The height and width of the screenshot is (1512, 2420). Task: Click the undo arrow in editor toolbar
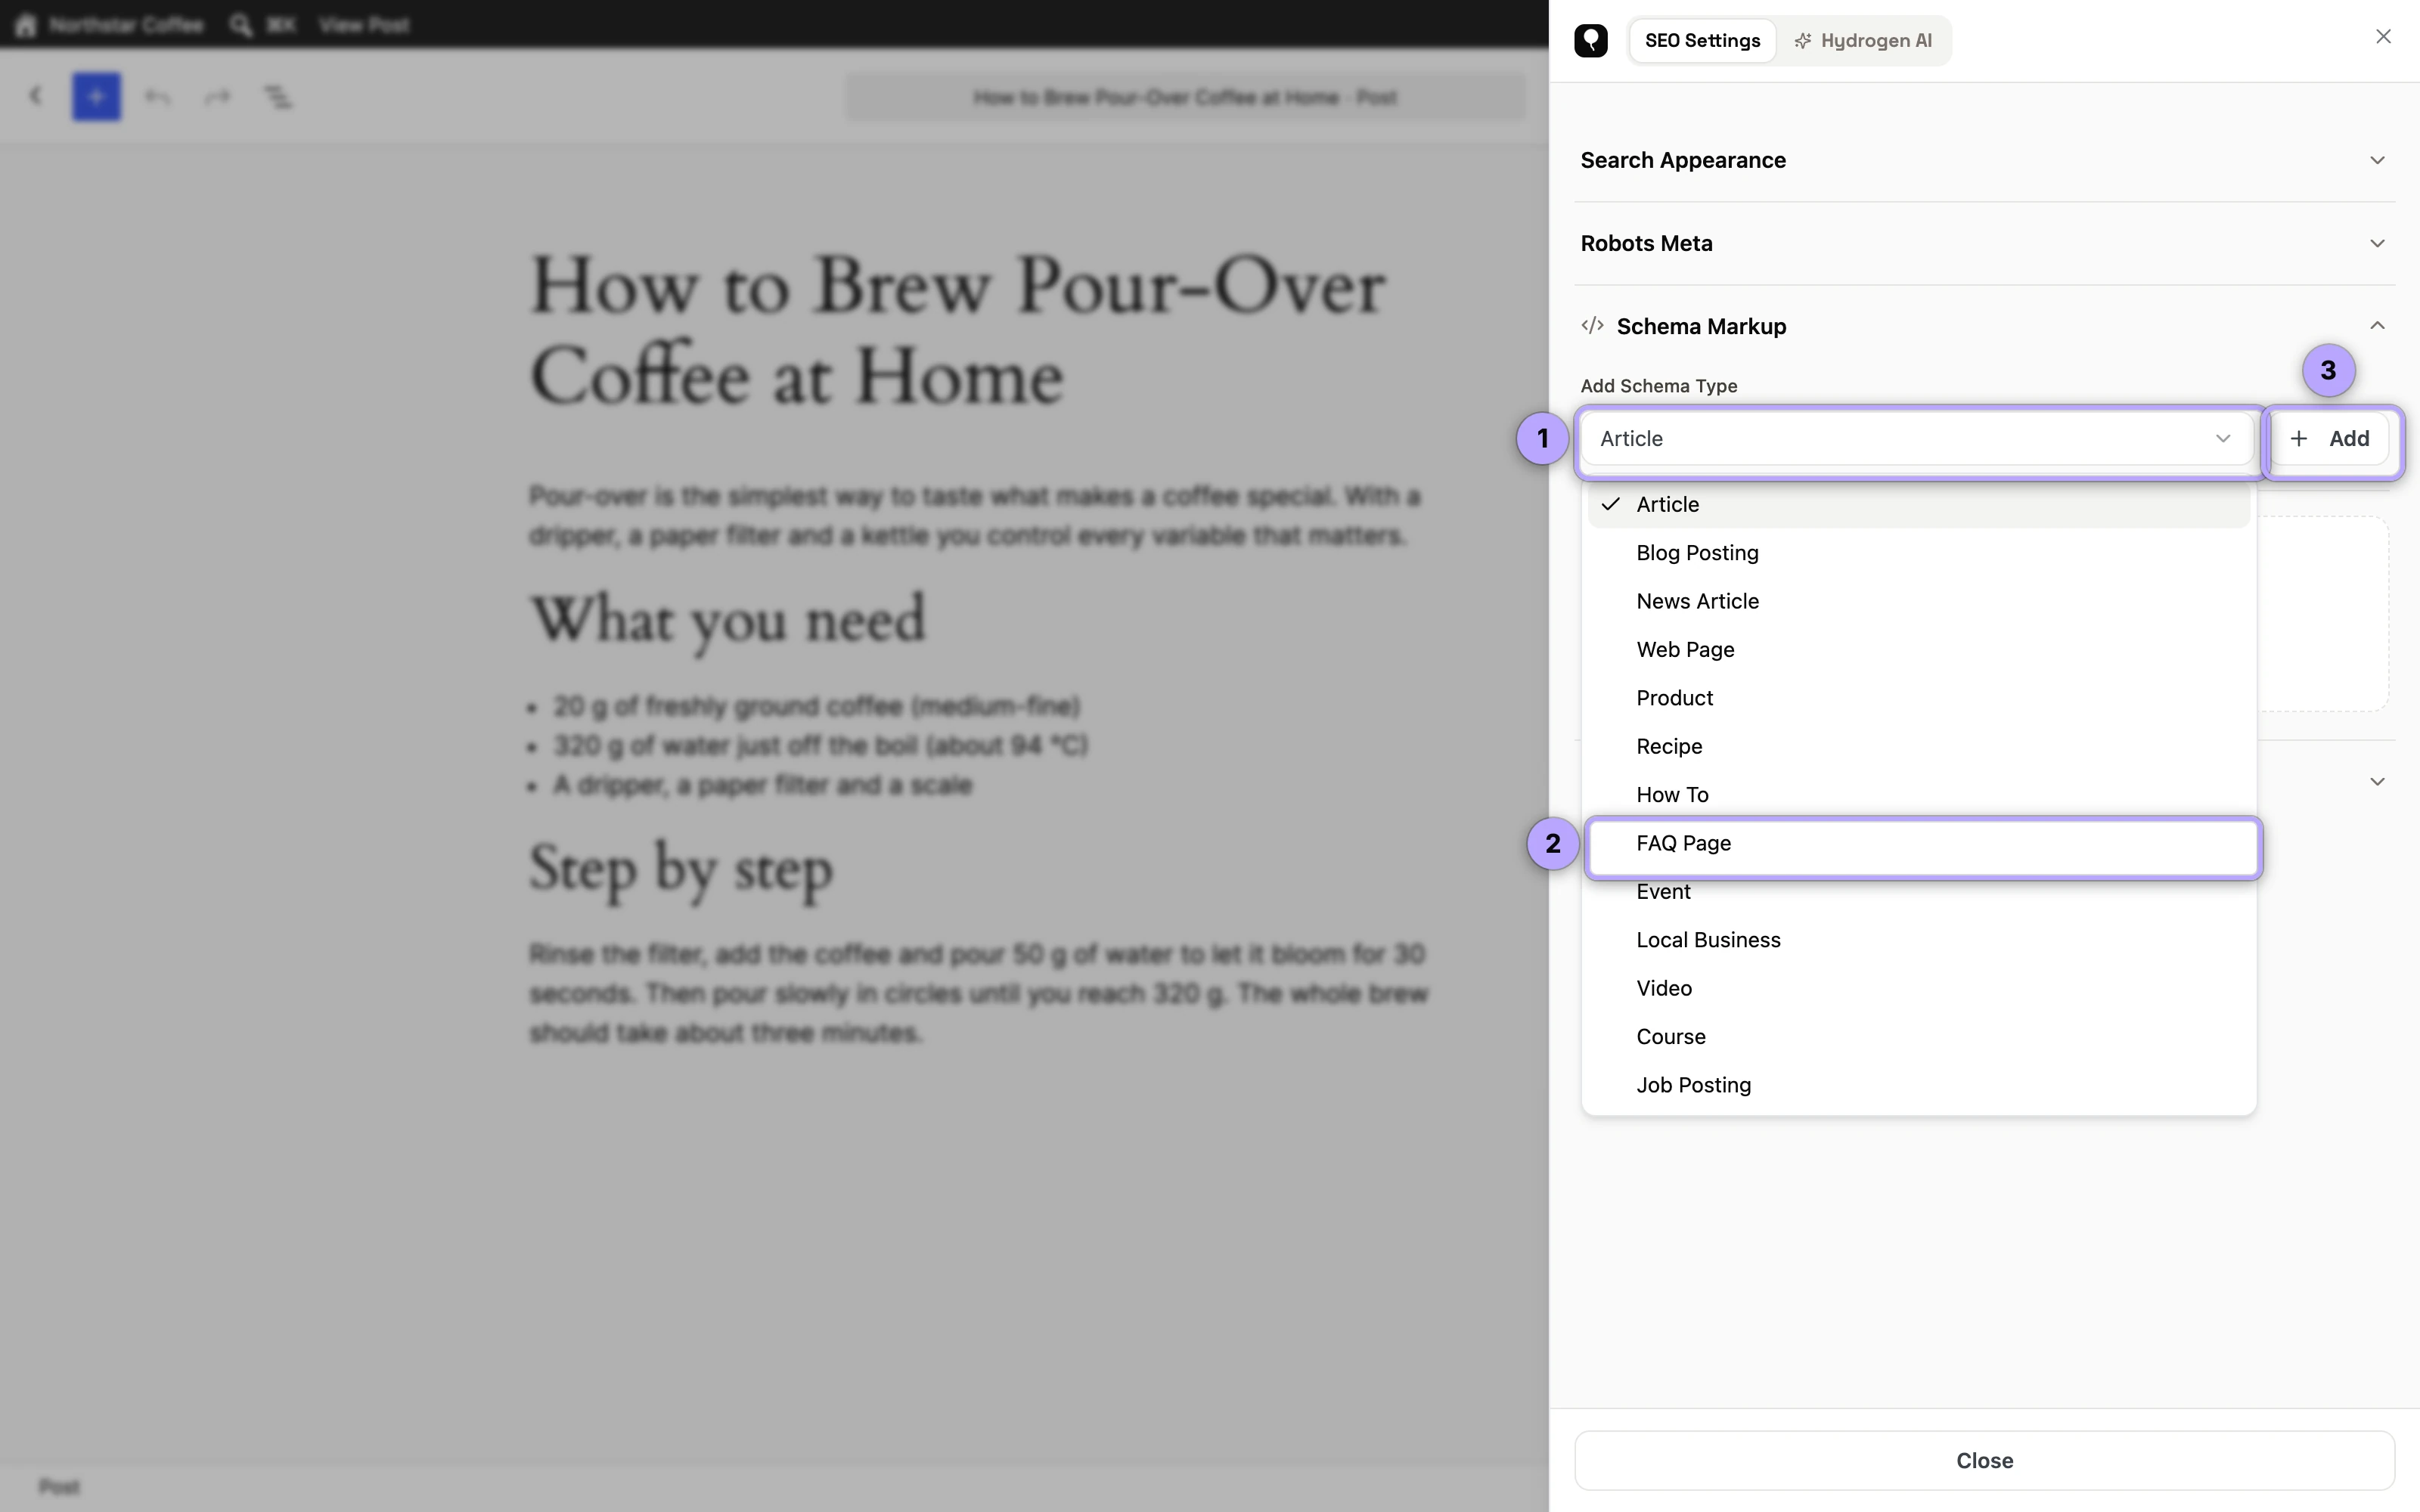pos(157,97)
